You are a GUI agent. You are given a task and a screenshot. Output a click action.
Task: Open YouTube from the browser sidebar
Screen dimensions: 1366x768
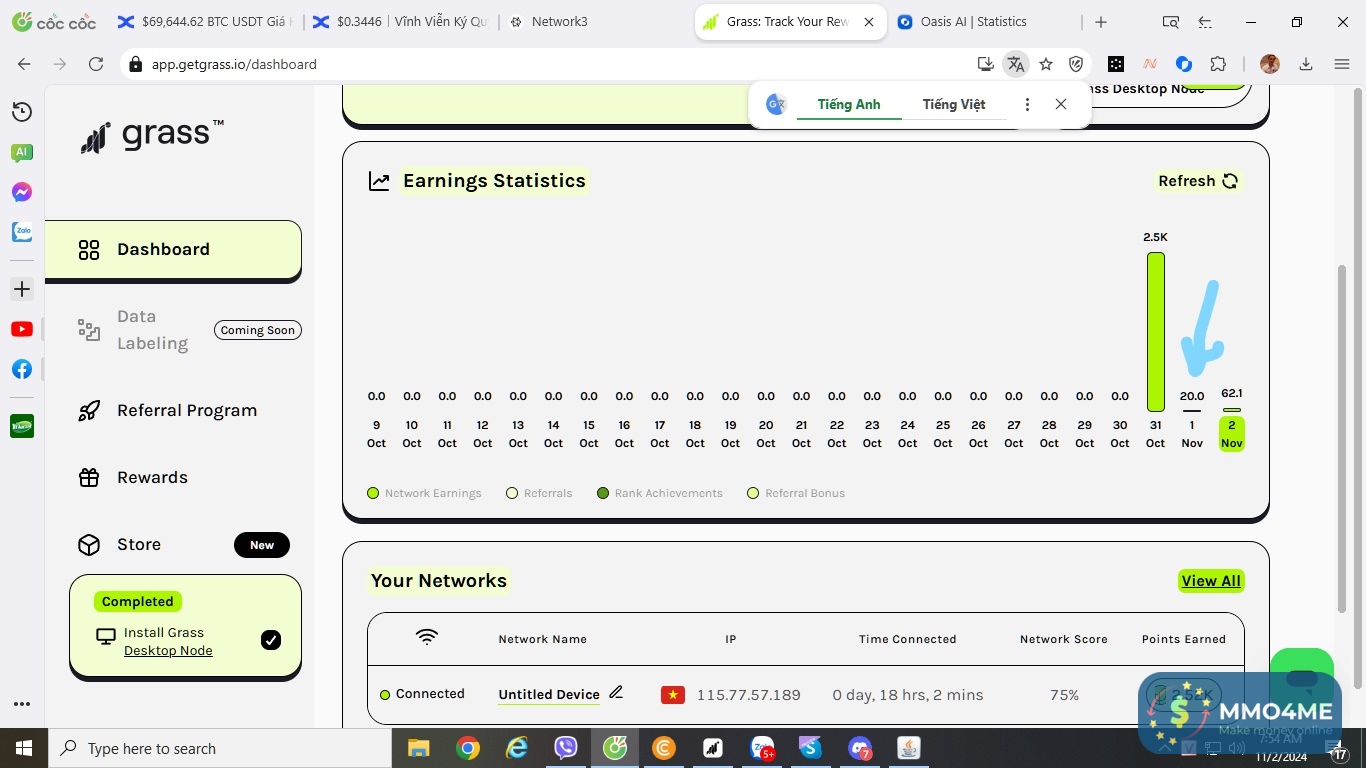coord(22,329)
